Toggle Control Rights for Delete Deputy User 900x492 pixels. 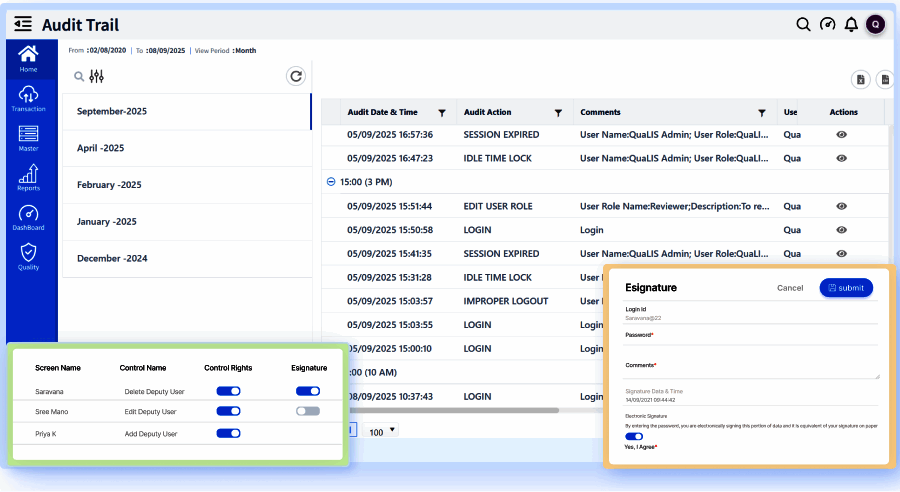click(x=228, y=392)
